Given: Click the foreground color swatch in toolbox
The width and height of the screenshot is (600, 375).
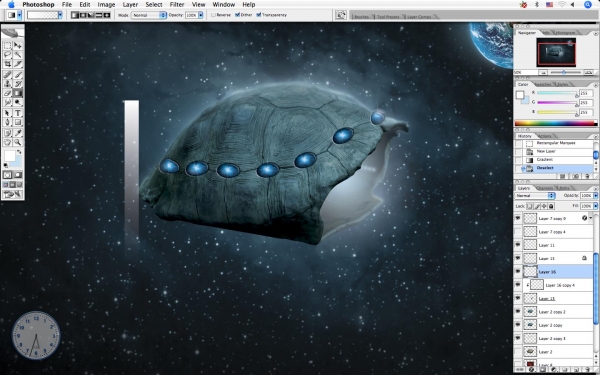Looking at the screenshot, I should [9, 156].
